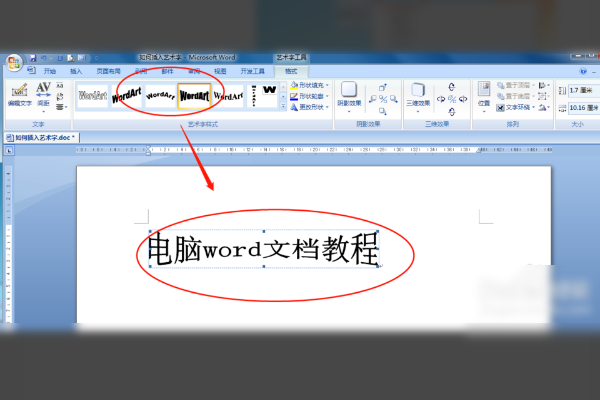Tilt 3-D effect up icon
This screenshot has height=400, width=600.
pos(452,87)
